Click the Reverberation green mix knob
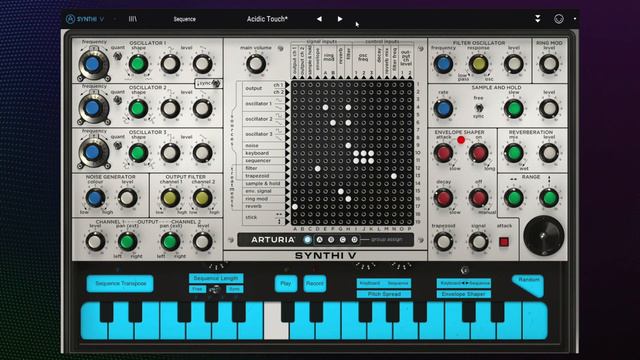This screenshot has height=360, width=640. click(513, 153)
